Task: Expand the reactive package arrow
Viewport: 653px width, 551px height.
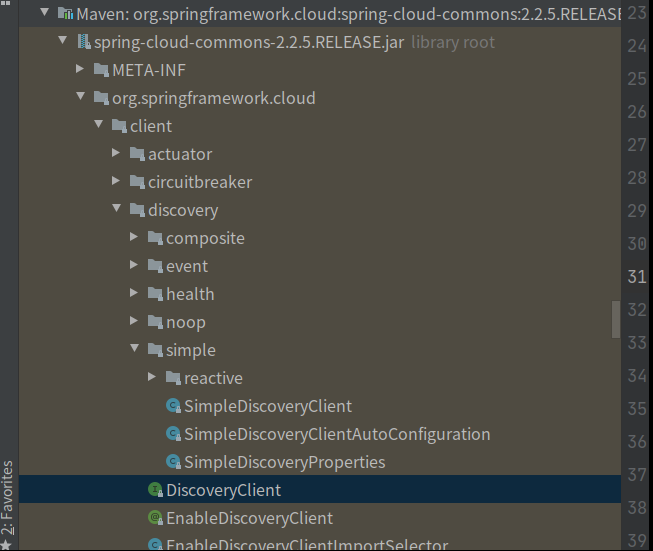Action: (152, 377)
